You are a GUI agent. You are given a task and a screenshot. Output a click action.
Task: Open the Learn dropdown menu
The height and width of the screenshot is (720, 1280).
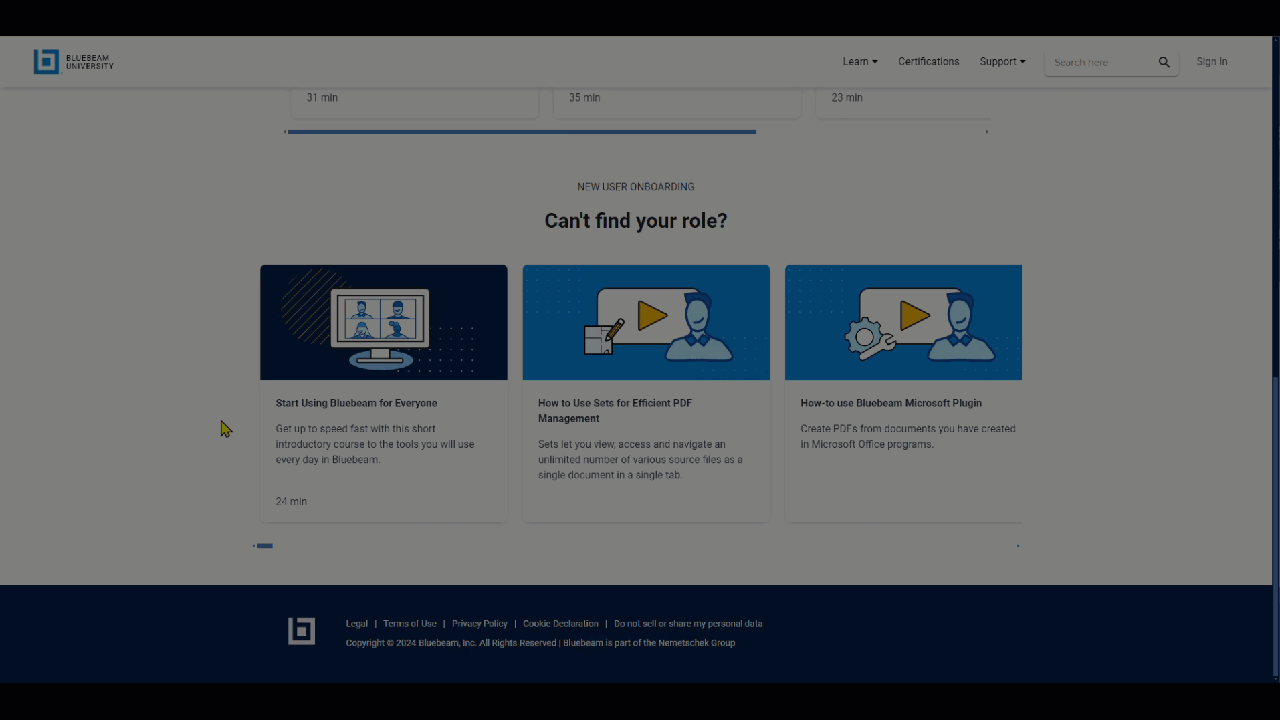(859, 62)
